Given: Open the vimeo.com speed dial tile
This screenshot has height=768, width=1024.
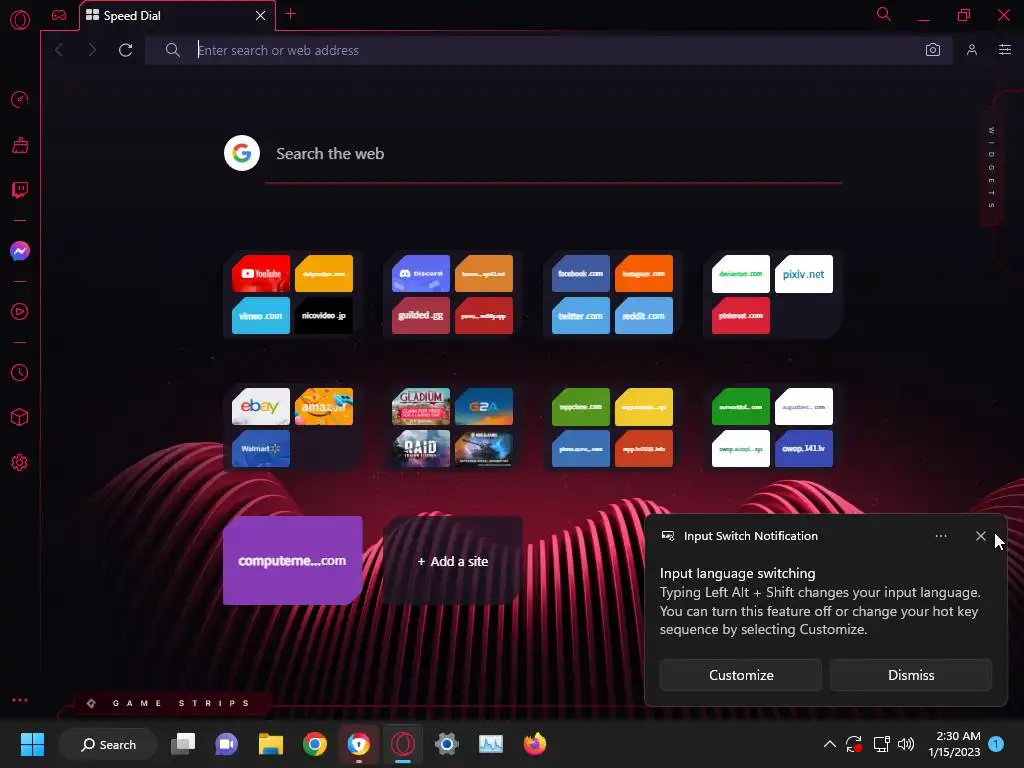Looking at the screenshot, I should [261, 315].
